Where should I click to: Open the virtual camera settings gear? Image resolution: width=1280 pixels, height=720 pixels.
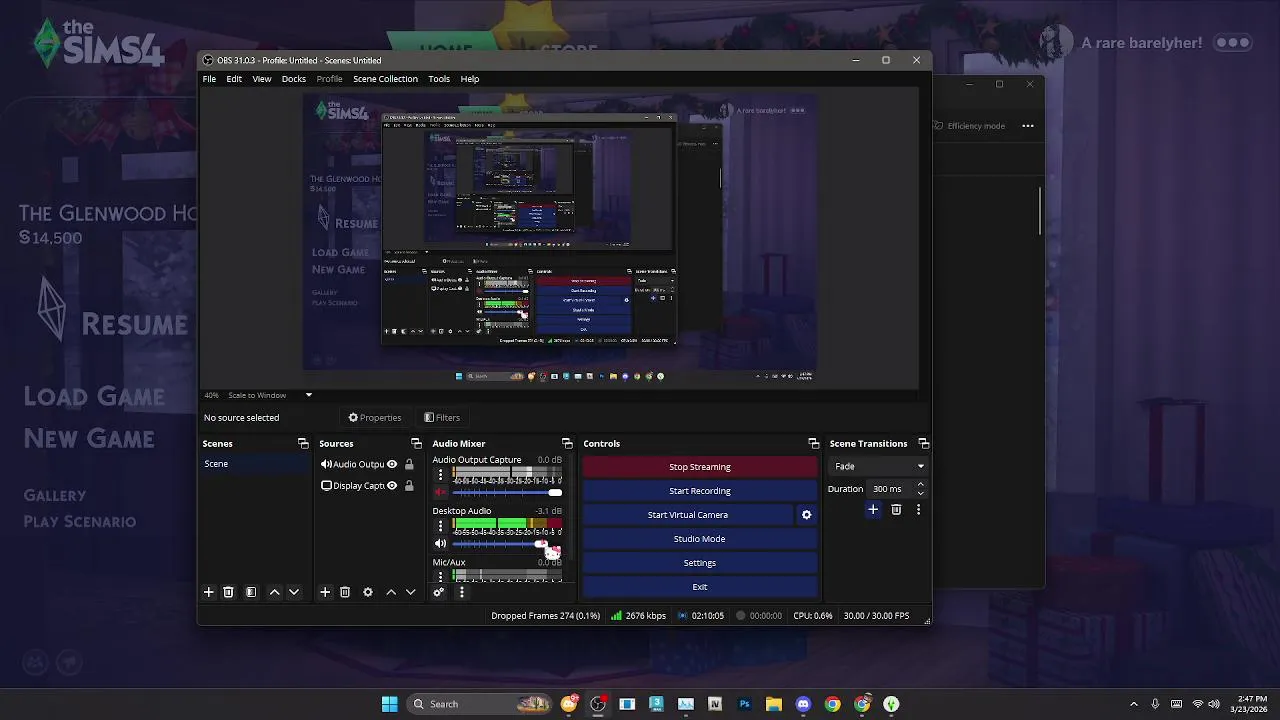click(807, 515)
